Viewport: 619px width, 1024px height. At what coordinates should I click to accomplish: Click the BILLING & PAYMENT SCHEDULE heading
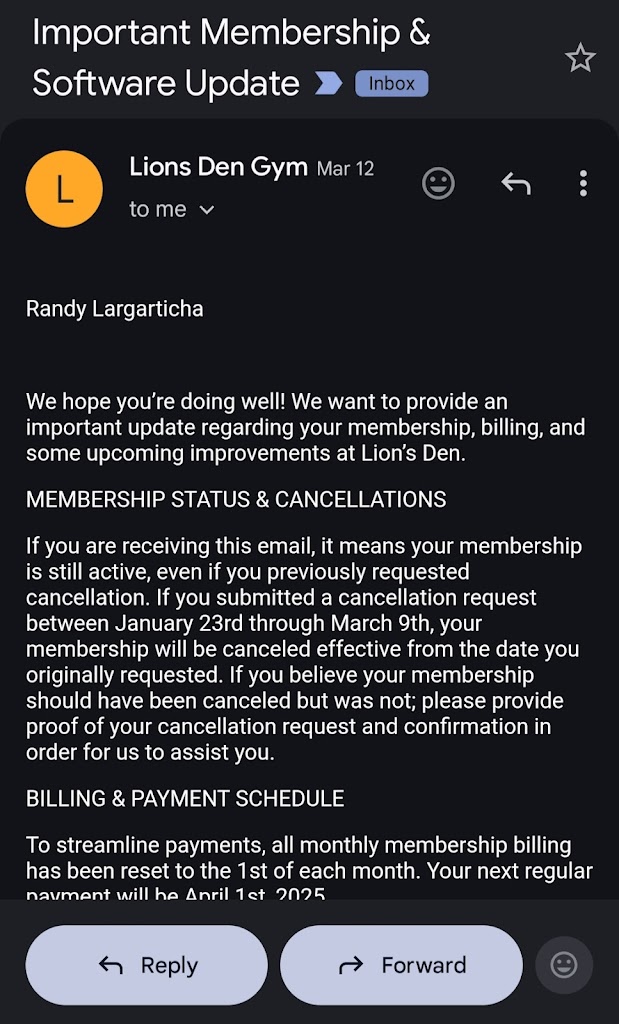185,798
